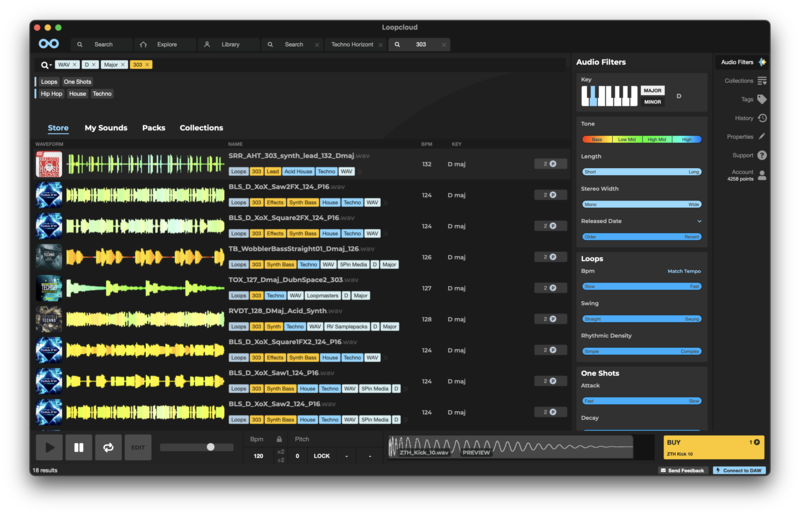Image resolution: width=800 pixels, height=515 pixels.
Task: Select the MAJOR key mode
Action: pos(652,90)
